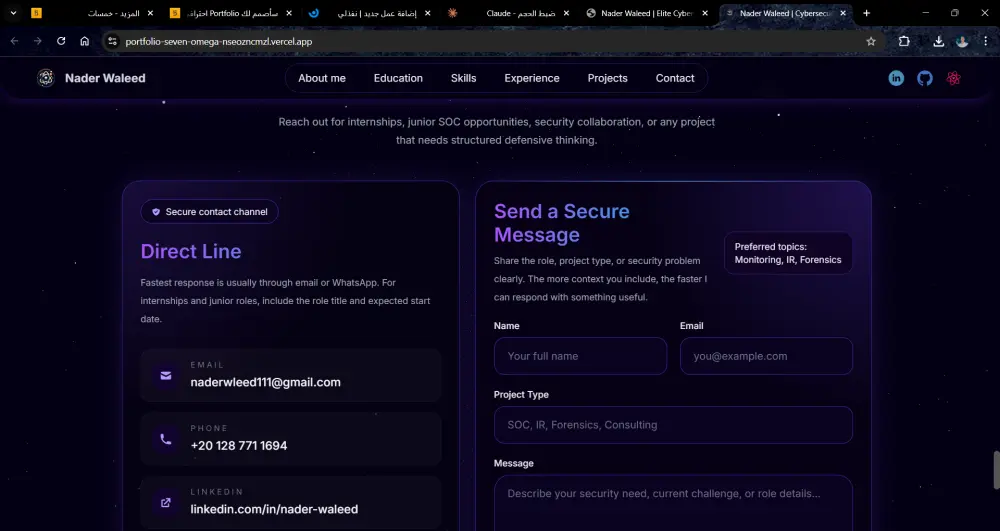Reload the page with the refresh icon

point(61,41)
